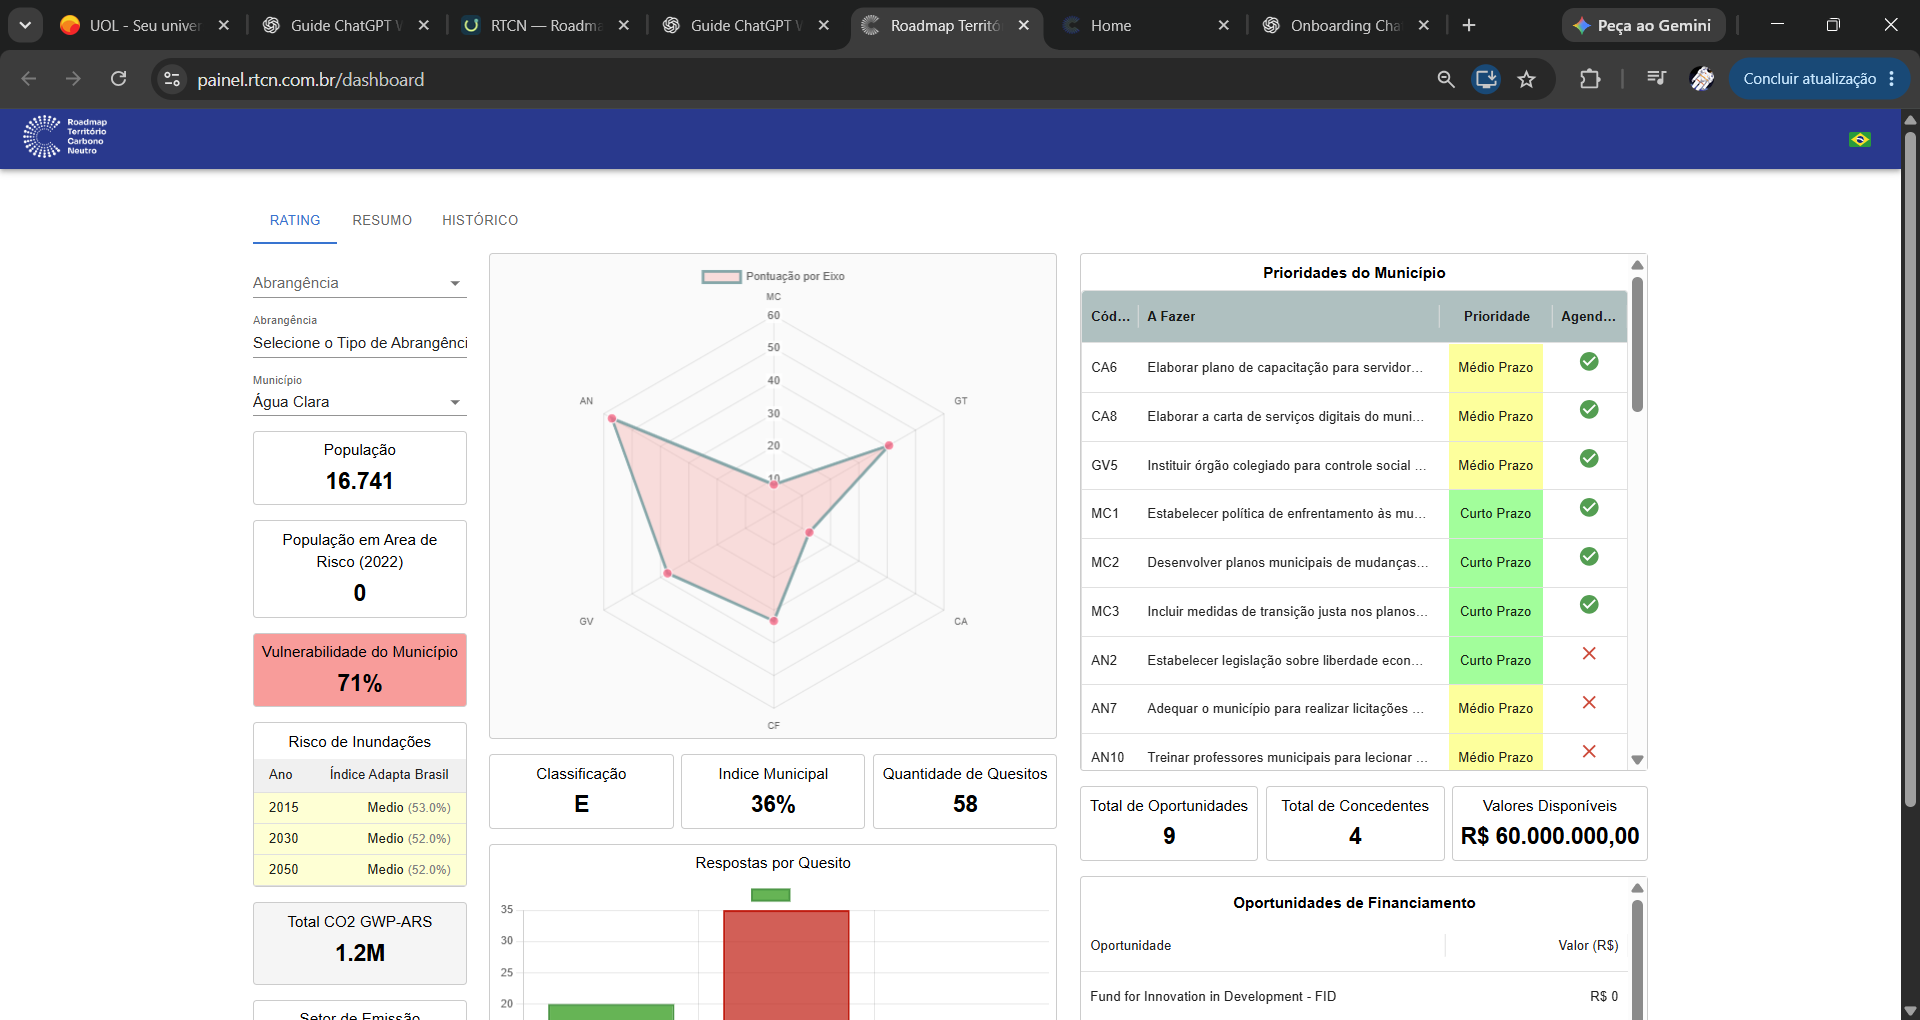Screen dimensions: 1920x1020
Task: Click the Prioridades do Município table scrollbar
Action: [x=1637, y=345]
